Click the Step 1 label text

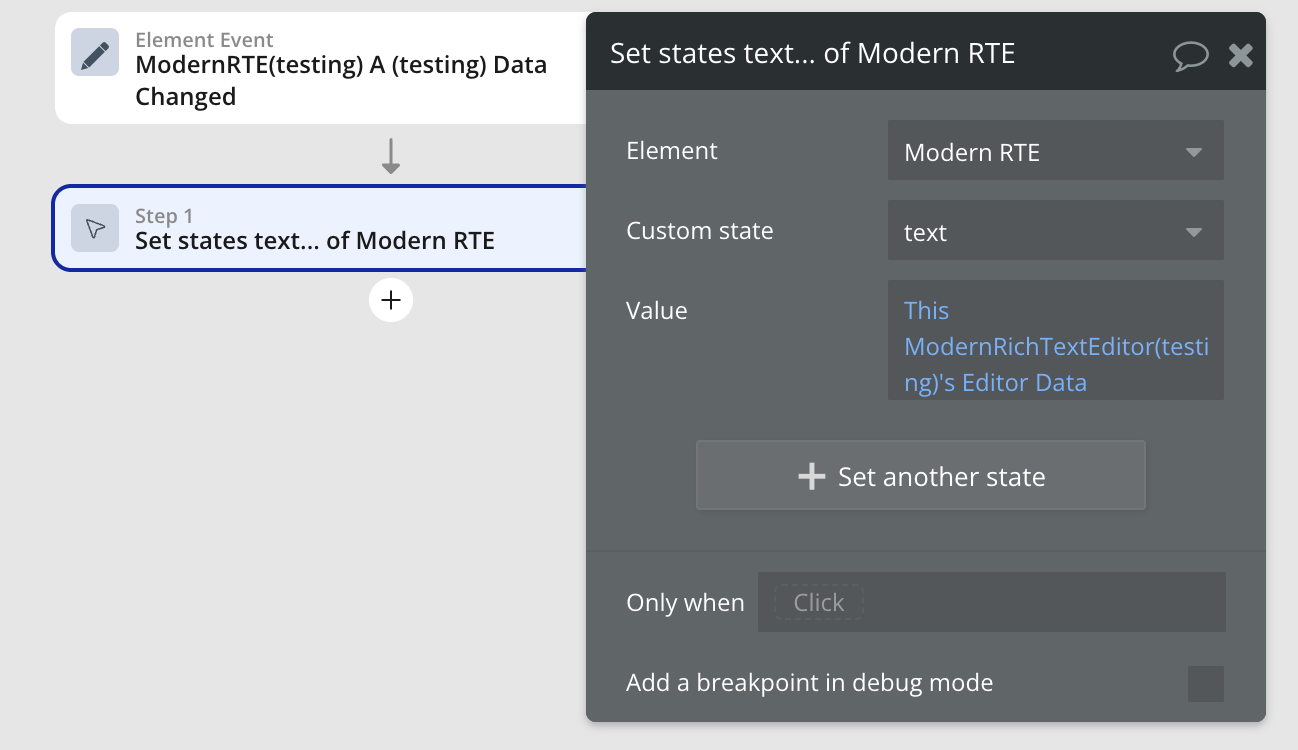pos(164,216)
